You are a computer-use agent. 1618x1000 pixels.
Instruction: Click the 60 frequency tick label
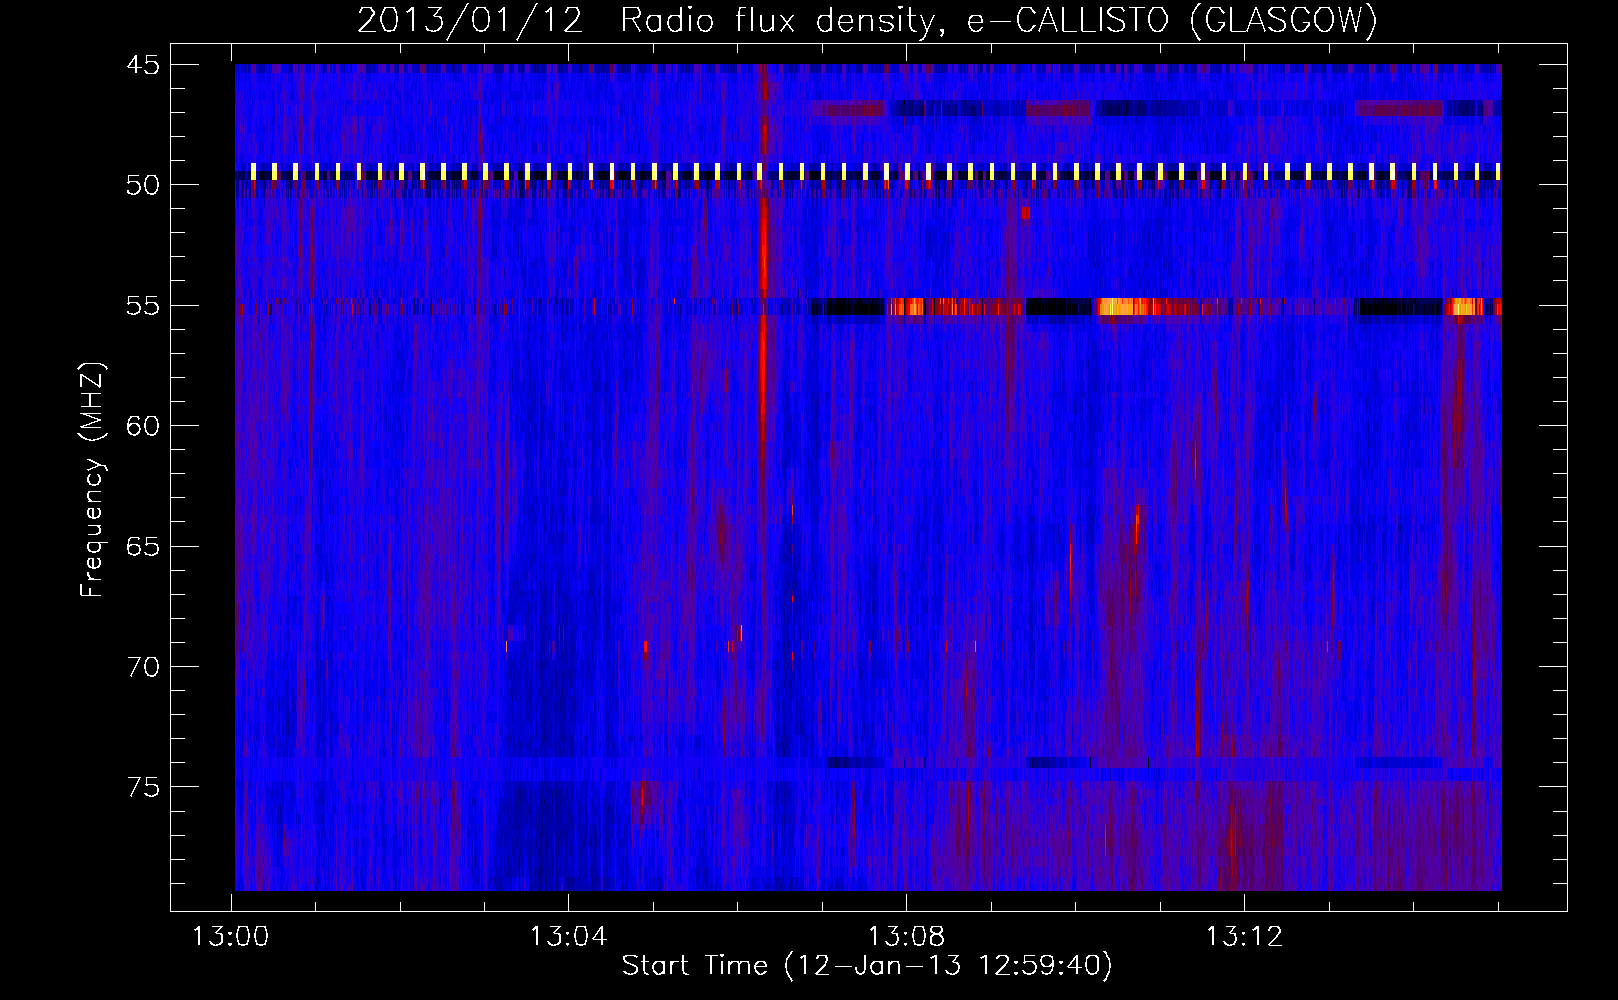[x=143, y=427]
